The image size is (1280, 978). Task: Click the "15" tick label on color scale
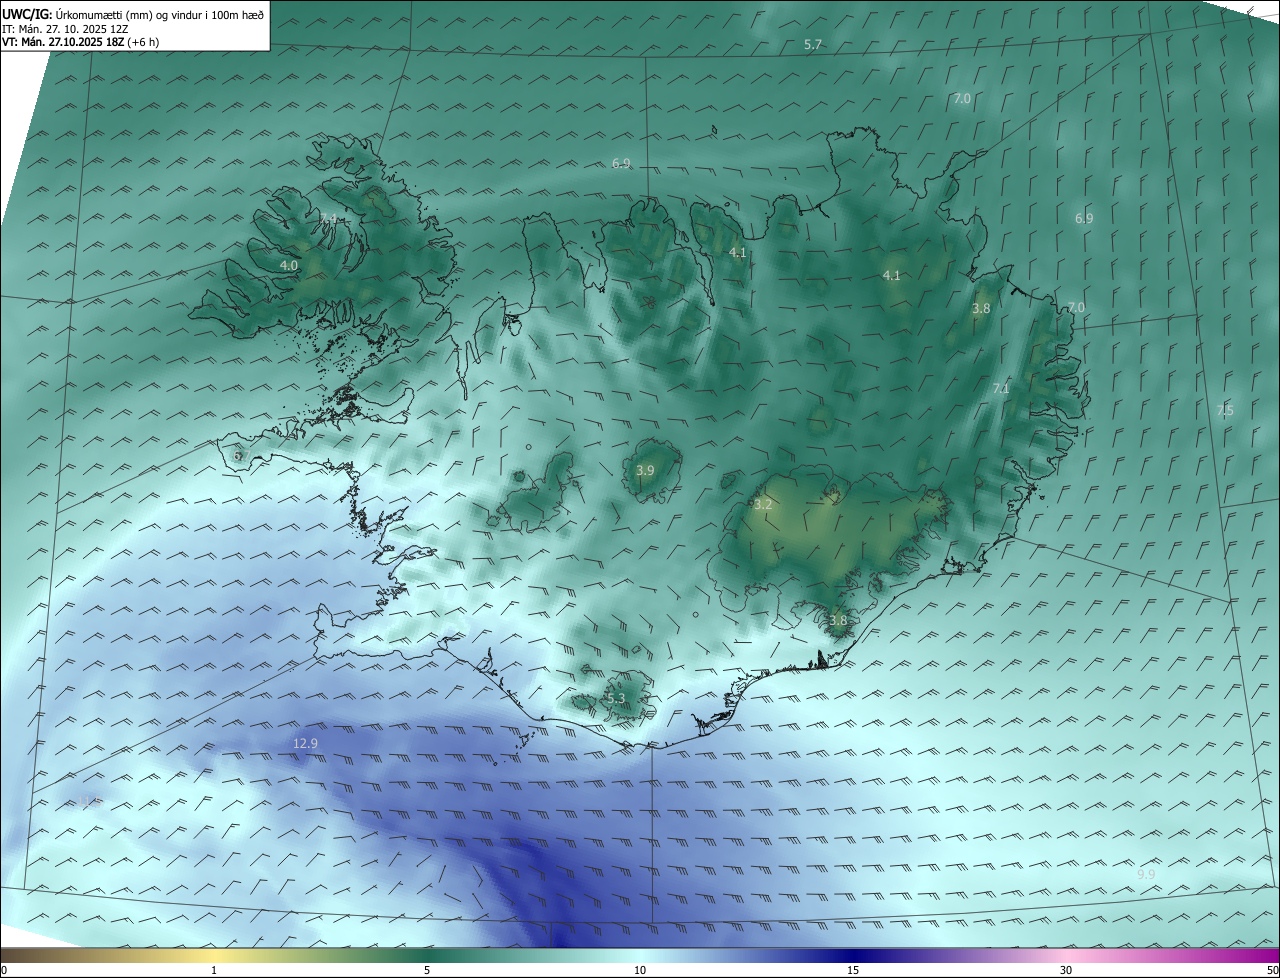(853, 970)
